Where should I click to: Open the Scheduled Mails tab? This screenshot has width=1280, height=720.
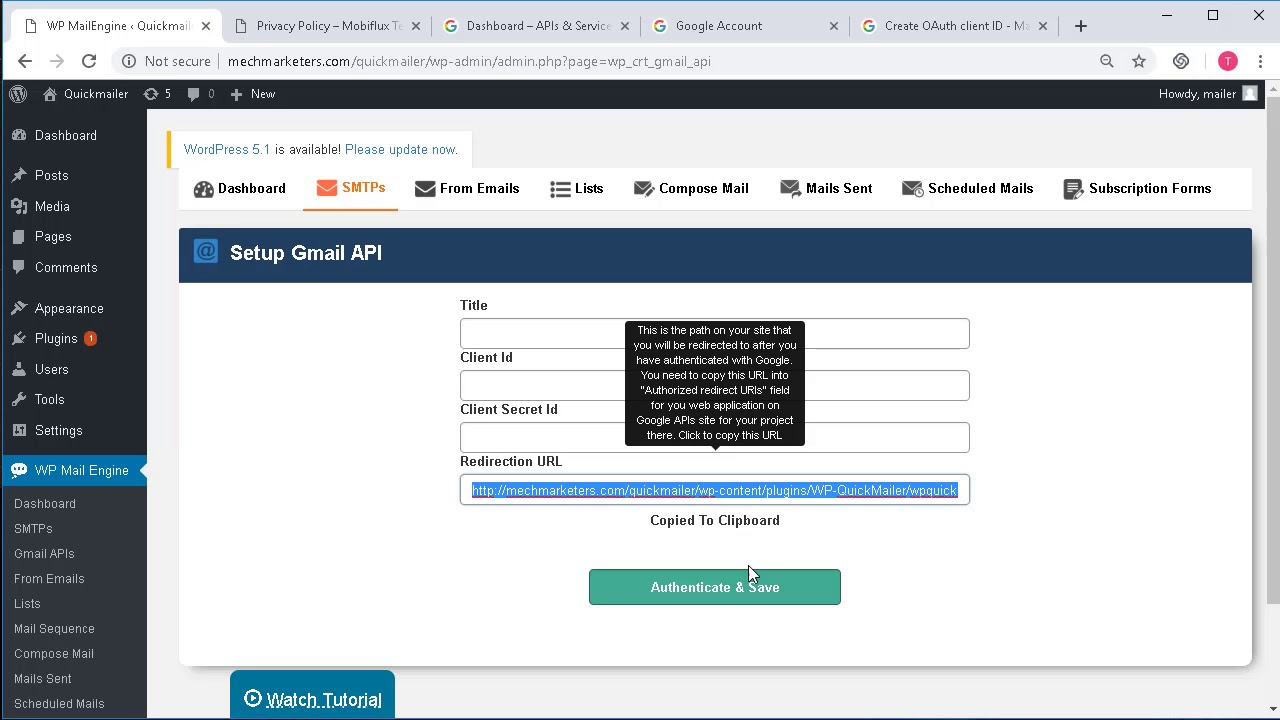967,188
